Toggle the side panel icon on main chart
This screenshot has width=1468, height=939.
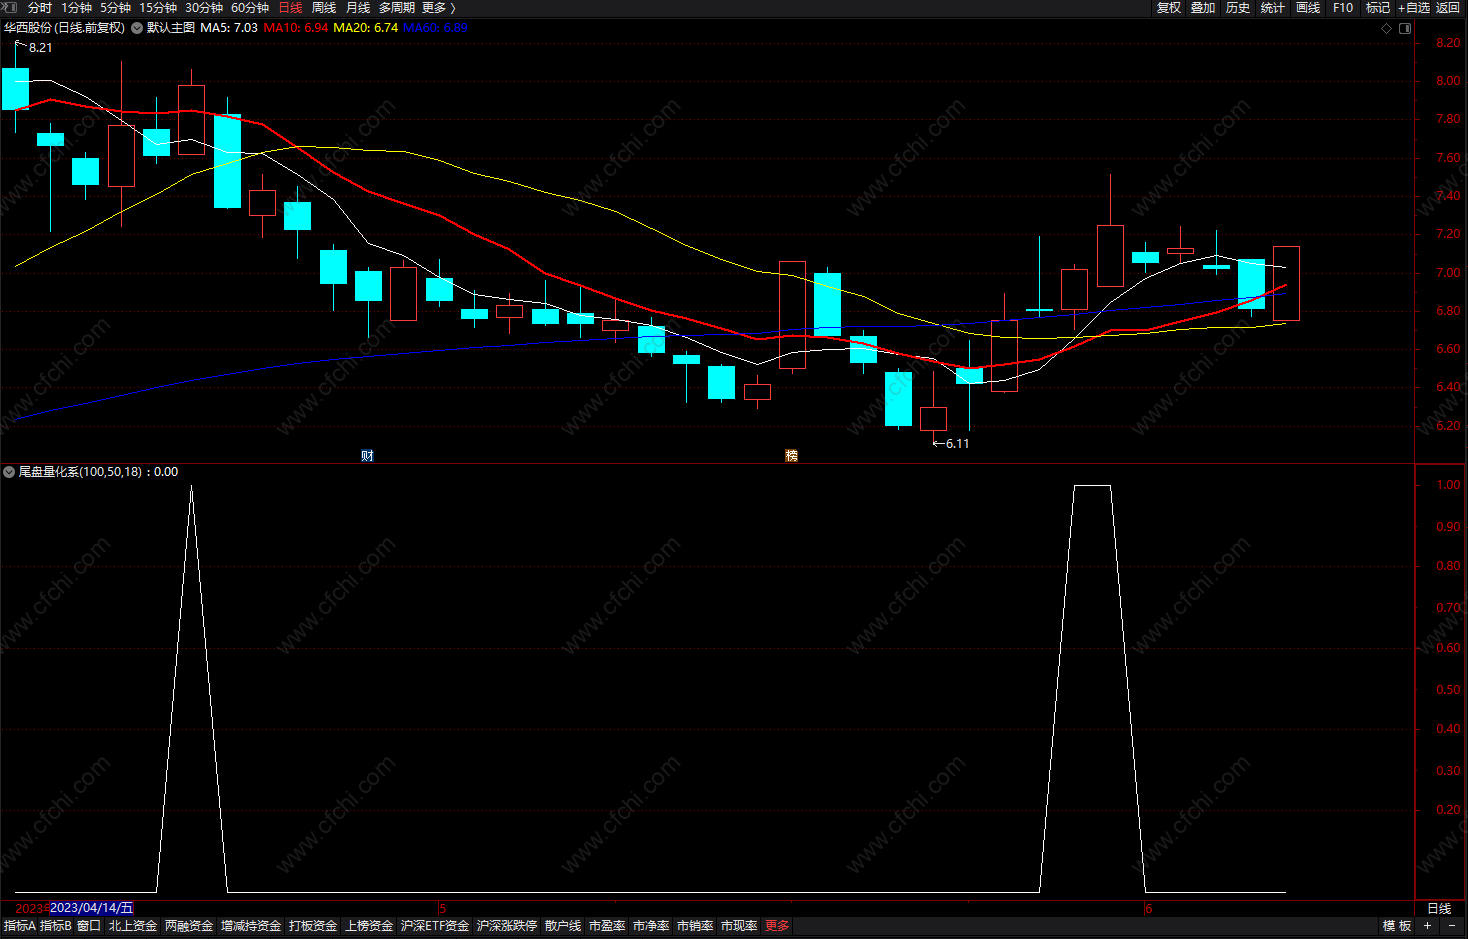(1404, 28)
